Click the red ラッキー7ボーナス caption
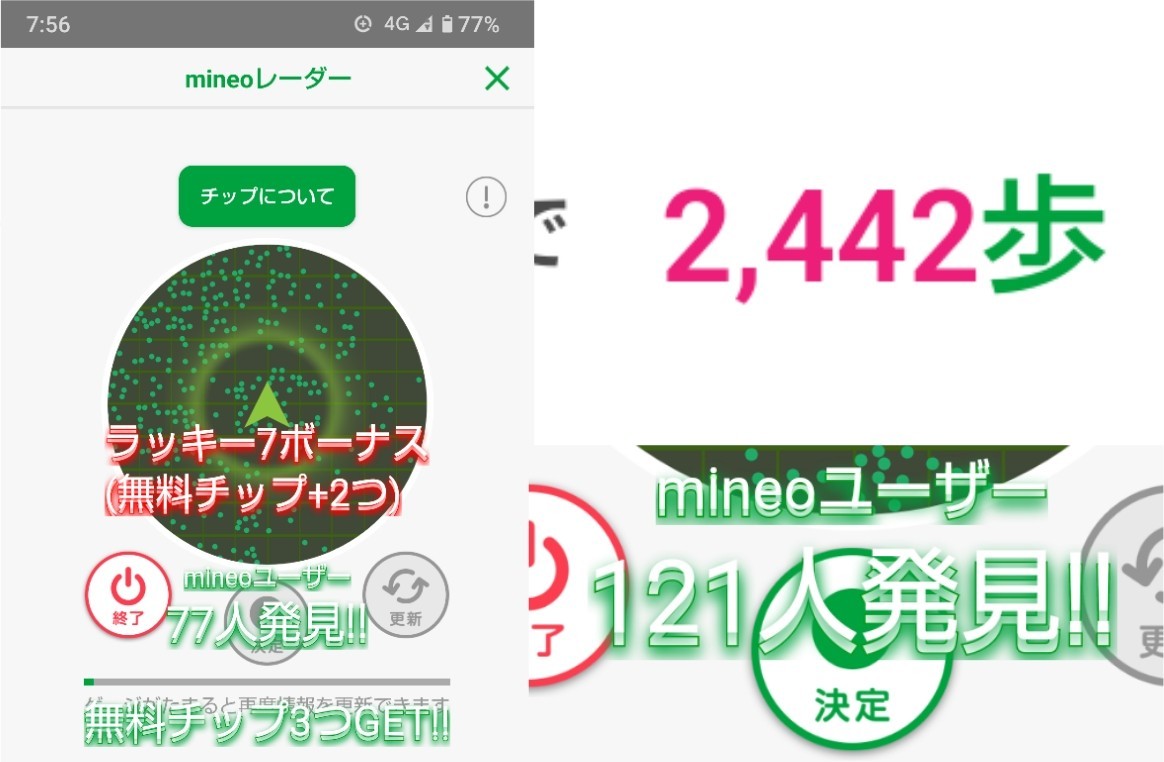This screenshot has width=1164, height=762. click(x=266, y=444)
